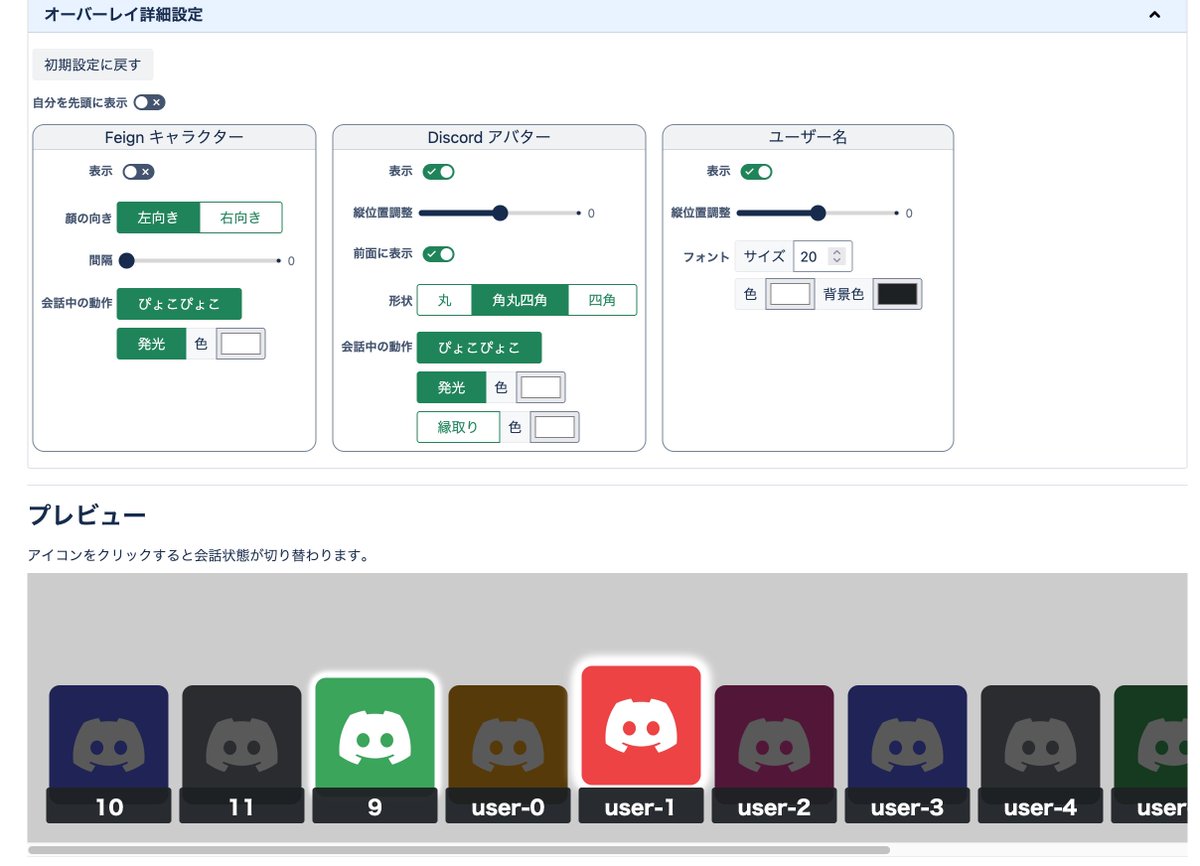Select 四角 avatar shape

point(602,300)
